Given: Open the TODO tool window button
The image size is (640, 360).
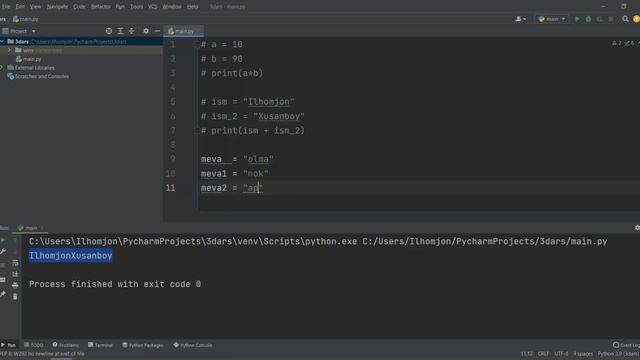Looking at the screenshot, I should click(34, 345).
